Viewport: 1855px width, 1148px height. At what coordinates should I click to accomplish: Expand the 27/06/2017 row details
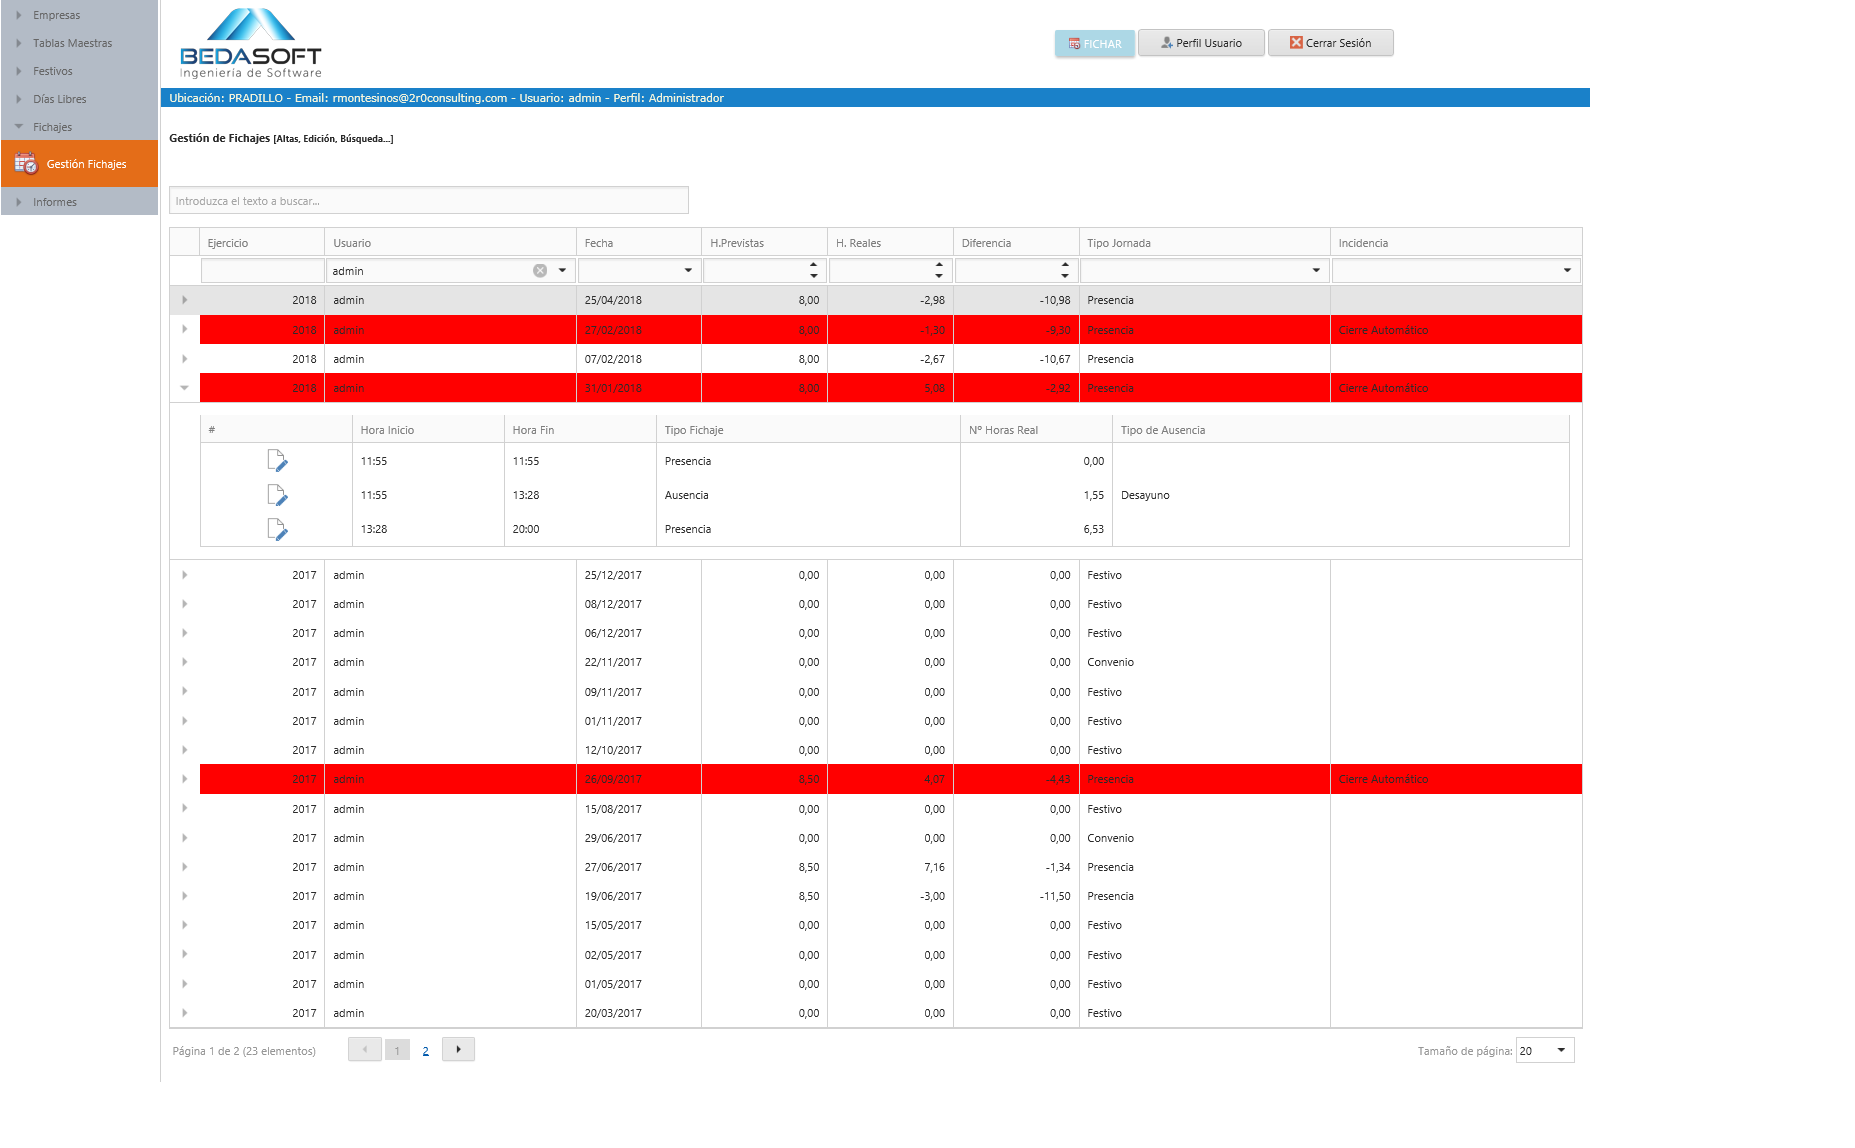[x=185, y=867]
